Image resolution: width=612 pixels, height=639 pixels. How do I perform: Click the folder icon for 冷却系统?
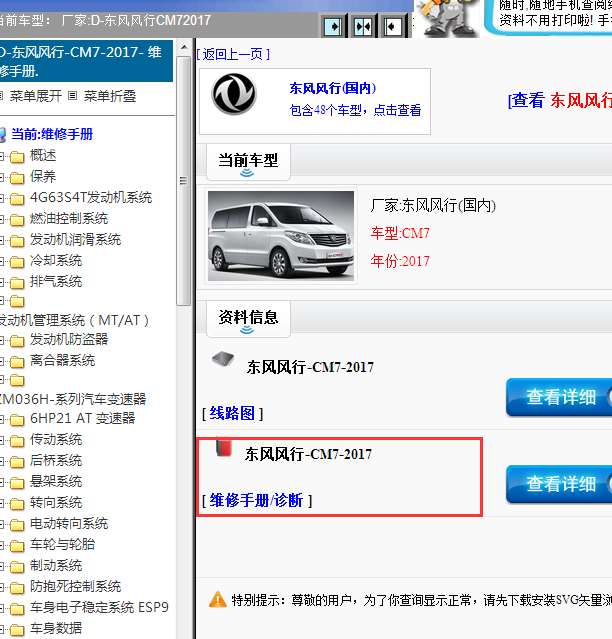17,262
